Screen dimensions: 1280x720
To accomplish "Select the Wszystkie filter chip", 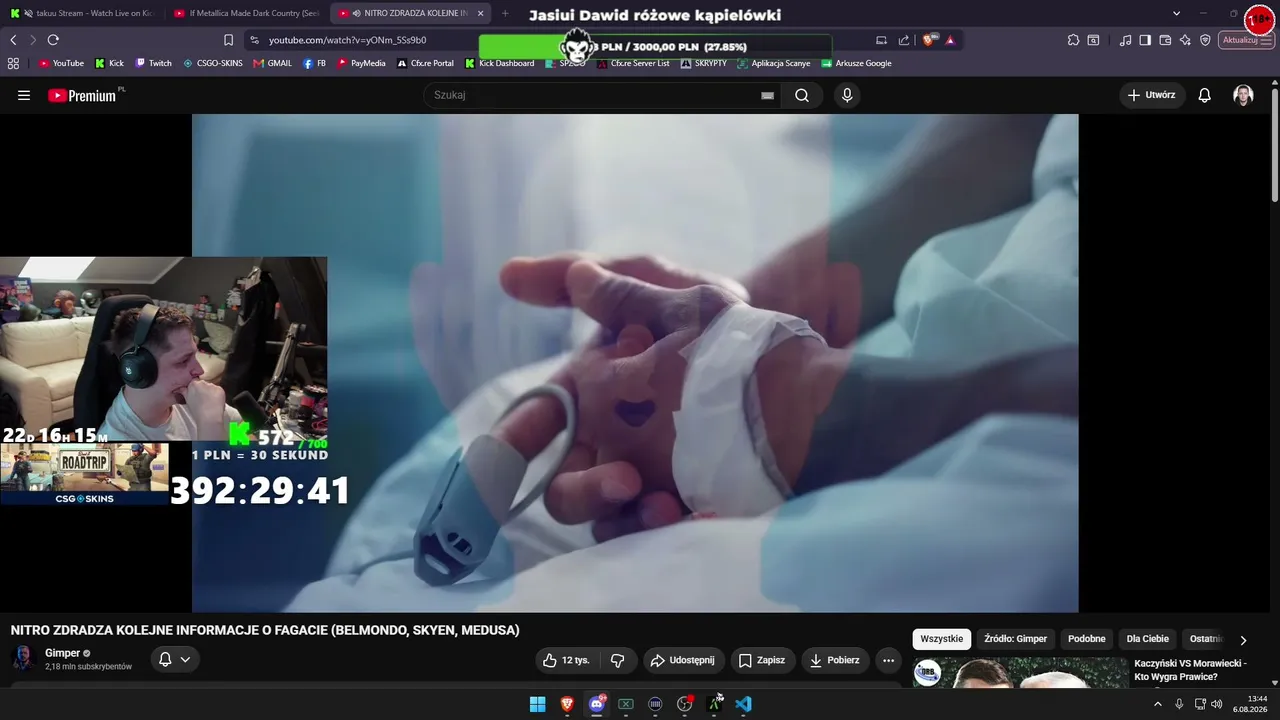I will 942,639.
